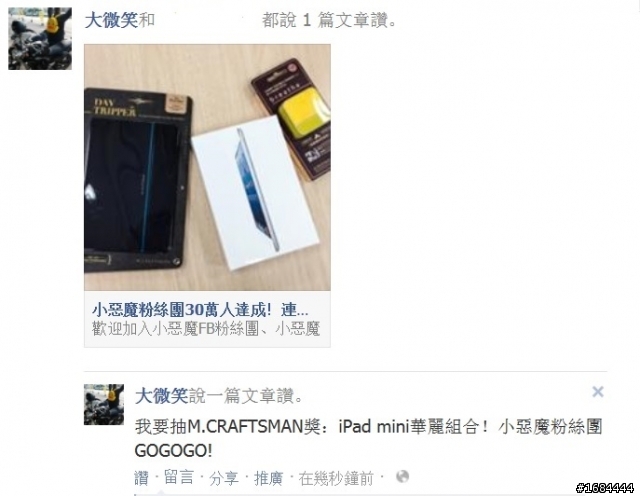Open the 大微笑 name link in lower post
Image resolution: width=640 pixels, height=496 pixels.
161,396
